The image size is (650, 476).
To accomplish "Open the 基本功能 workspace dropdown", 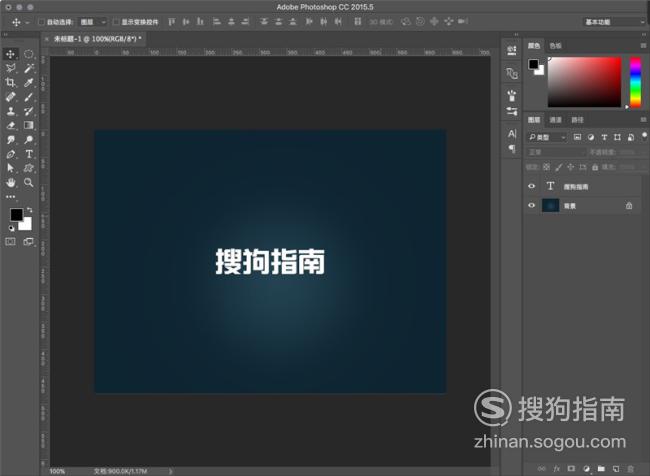I will tap(614, 22).
